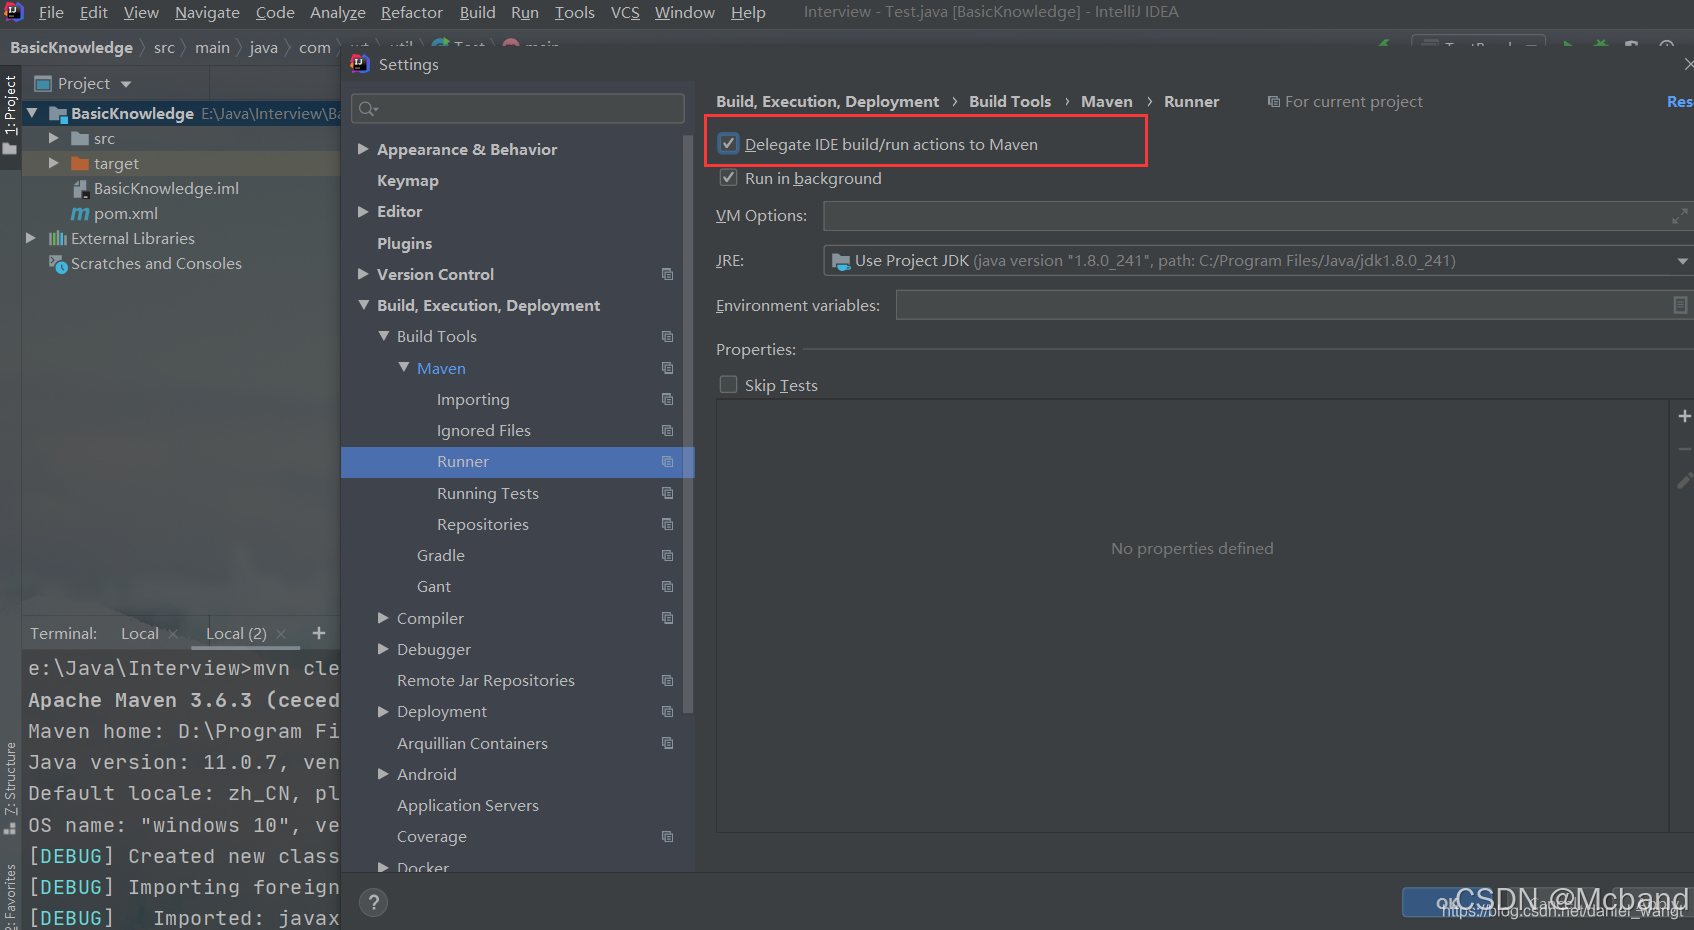Collapse the Maven settings node
1694x930 pixels.
(403, 367)
